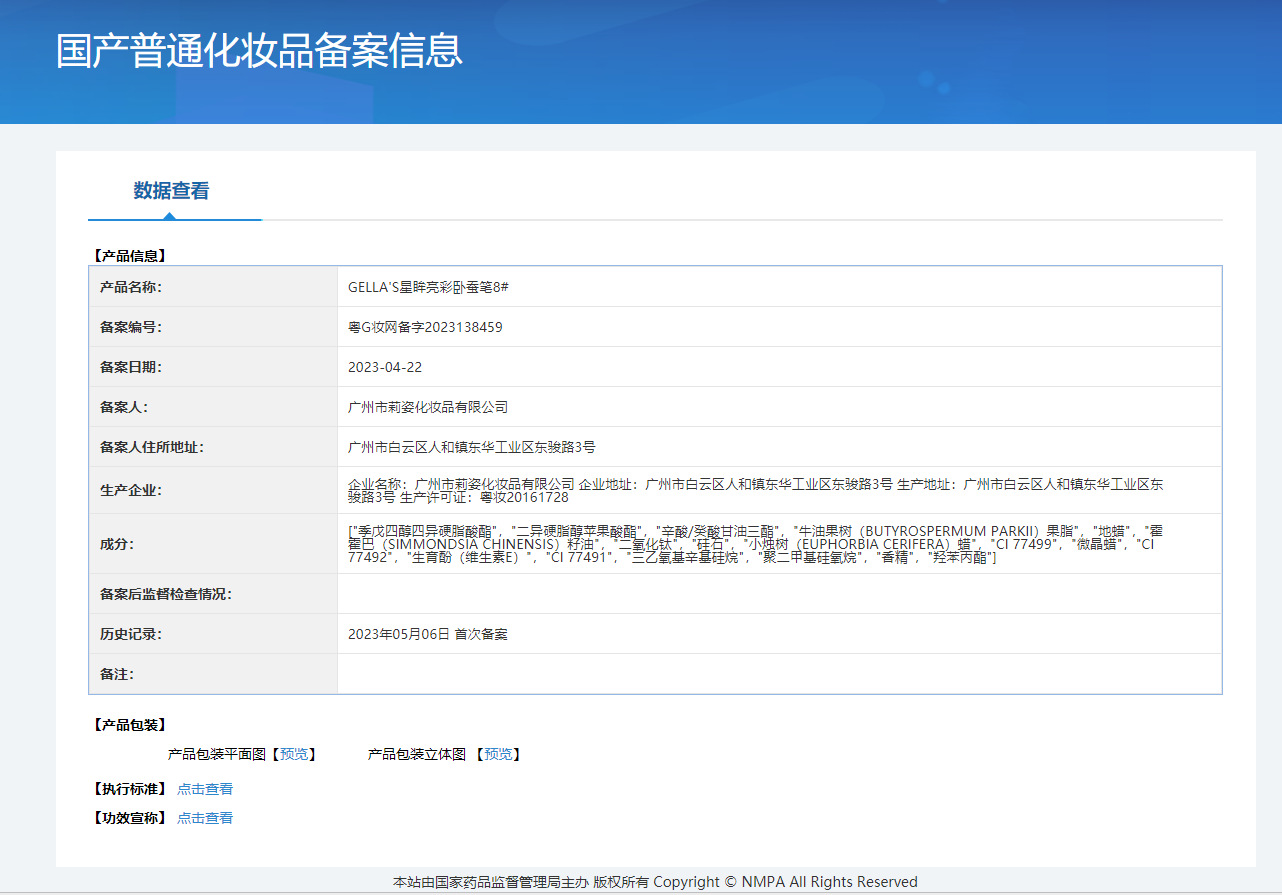Switch to the 数据查看 tab
Viewport: 1282px width, 895px height.
click(x=172, y=191)
